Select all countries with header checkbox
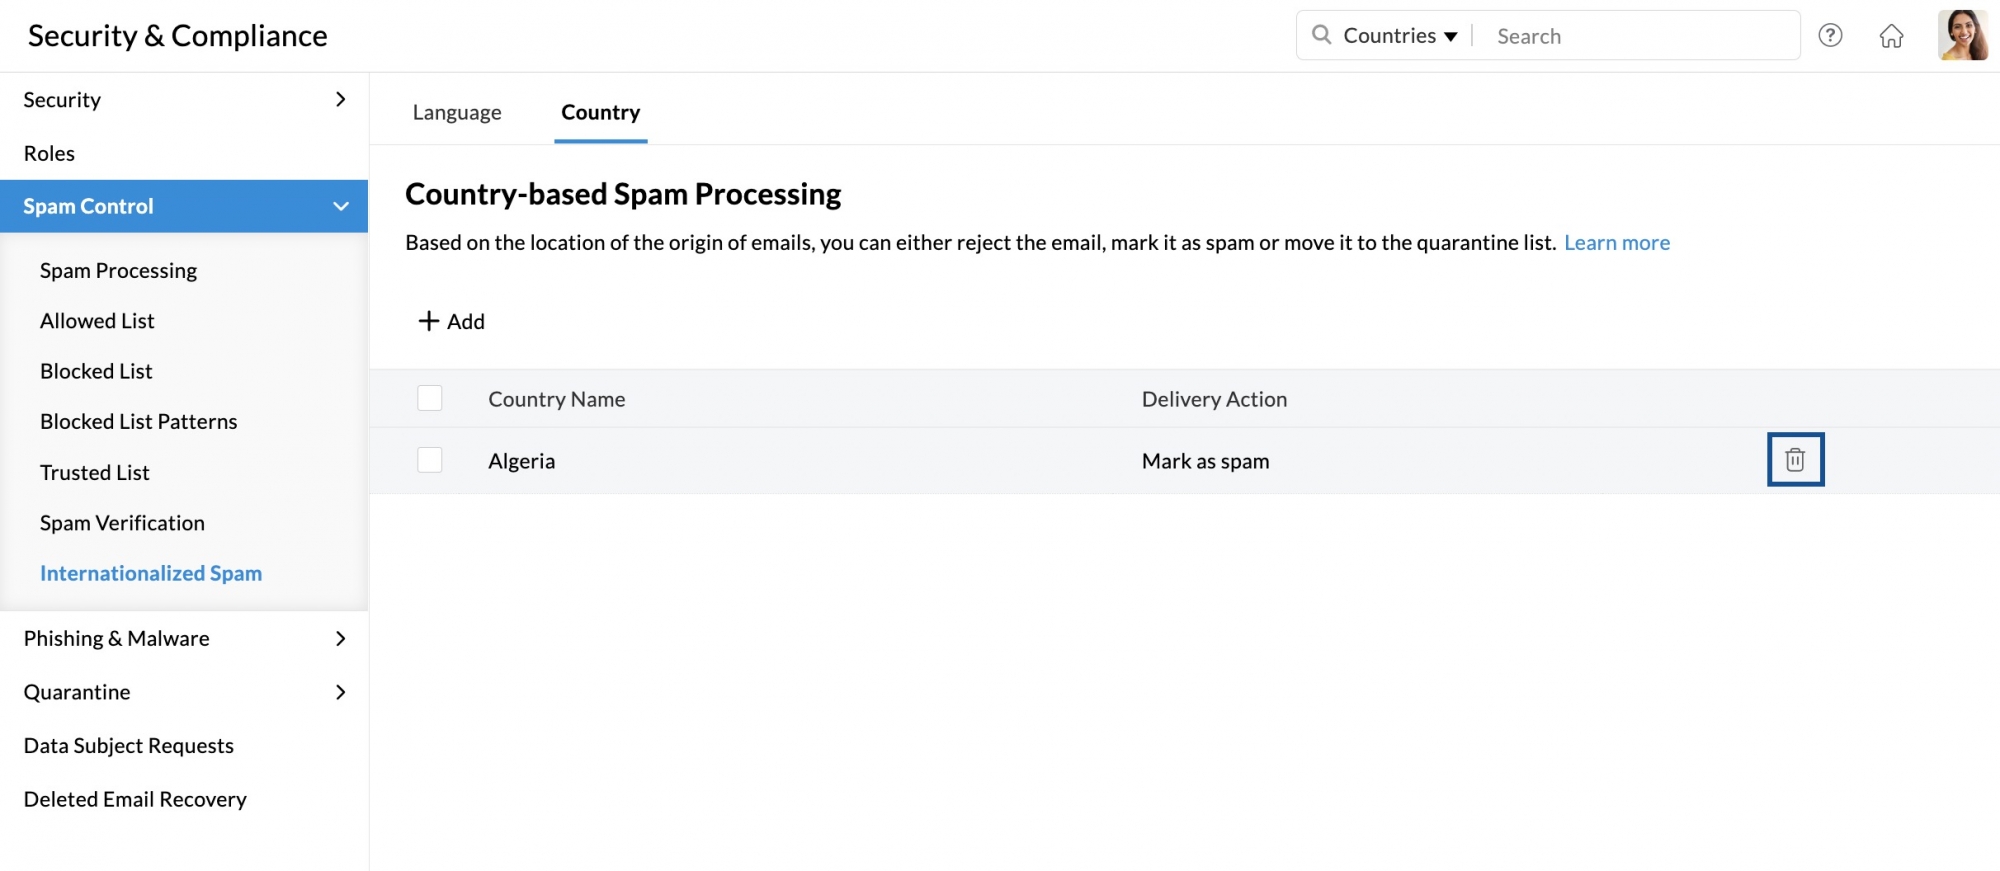 pos(430,398)
